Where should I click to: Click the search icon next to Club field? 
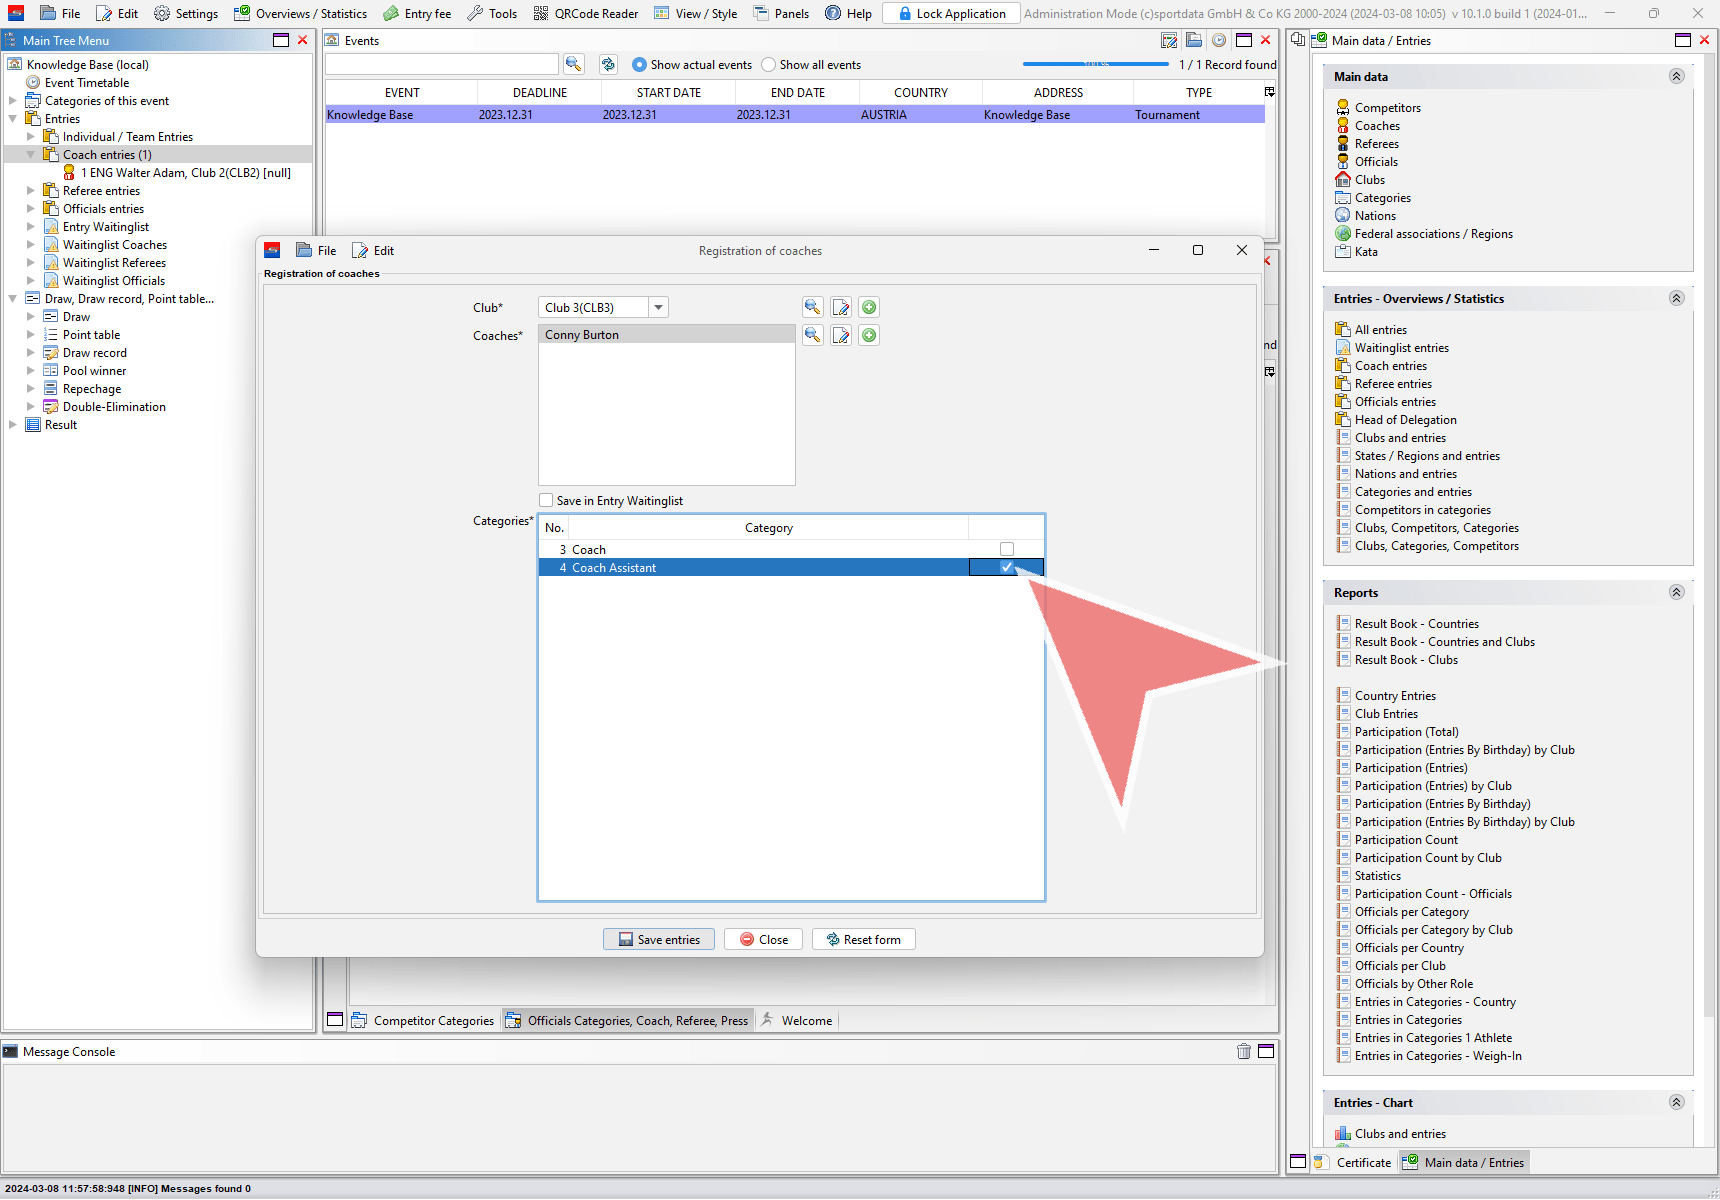(812, 307)
